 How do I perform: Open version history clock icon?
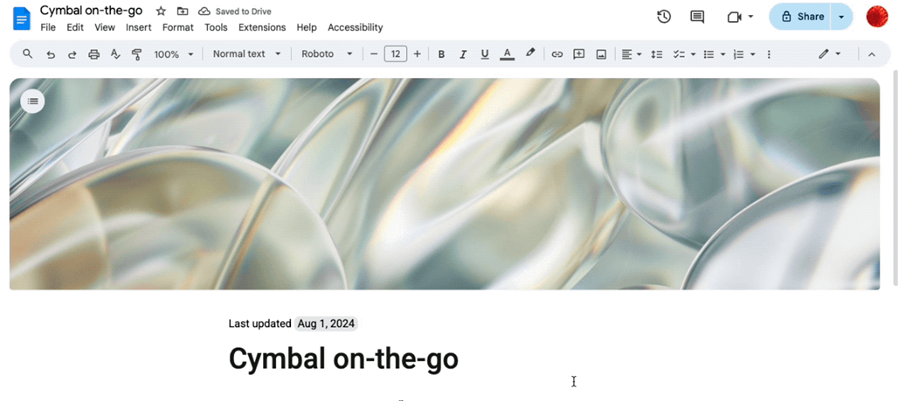[663, 17]
